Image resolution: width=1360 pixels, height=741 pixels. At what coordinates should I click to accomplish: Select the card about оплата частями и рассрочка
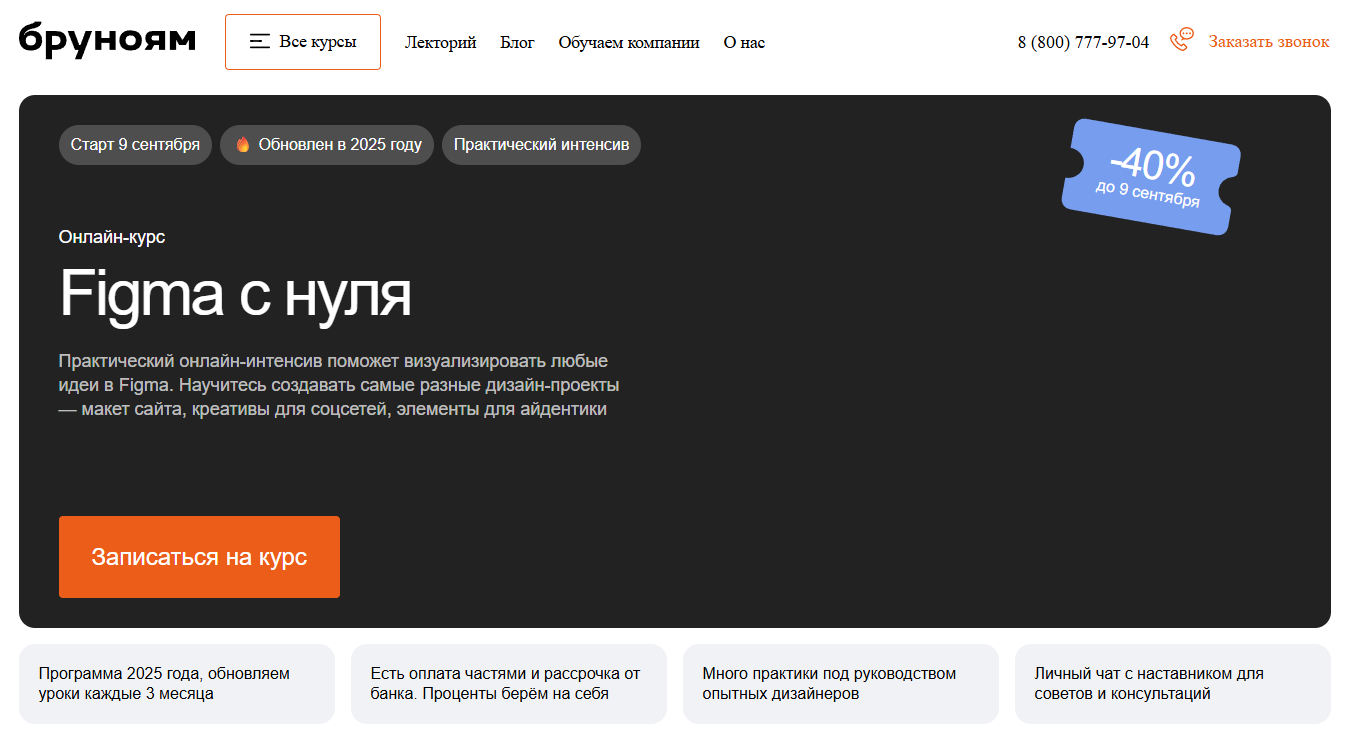[x=508, y=684]
